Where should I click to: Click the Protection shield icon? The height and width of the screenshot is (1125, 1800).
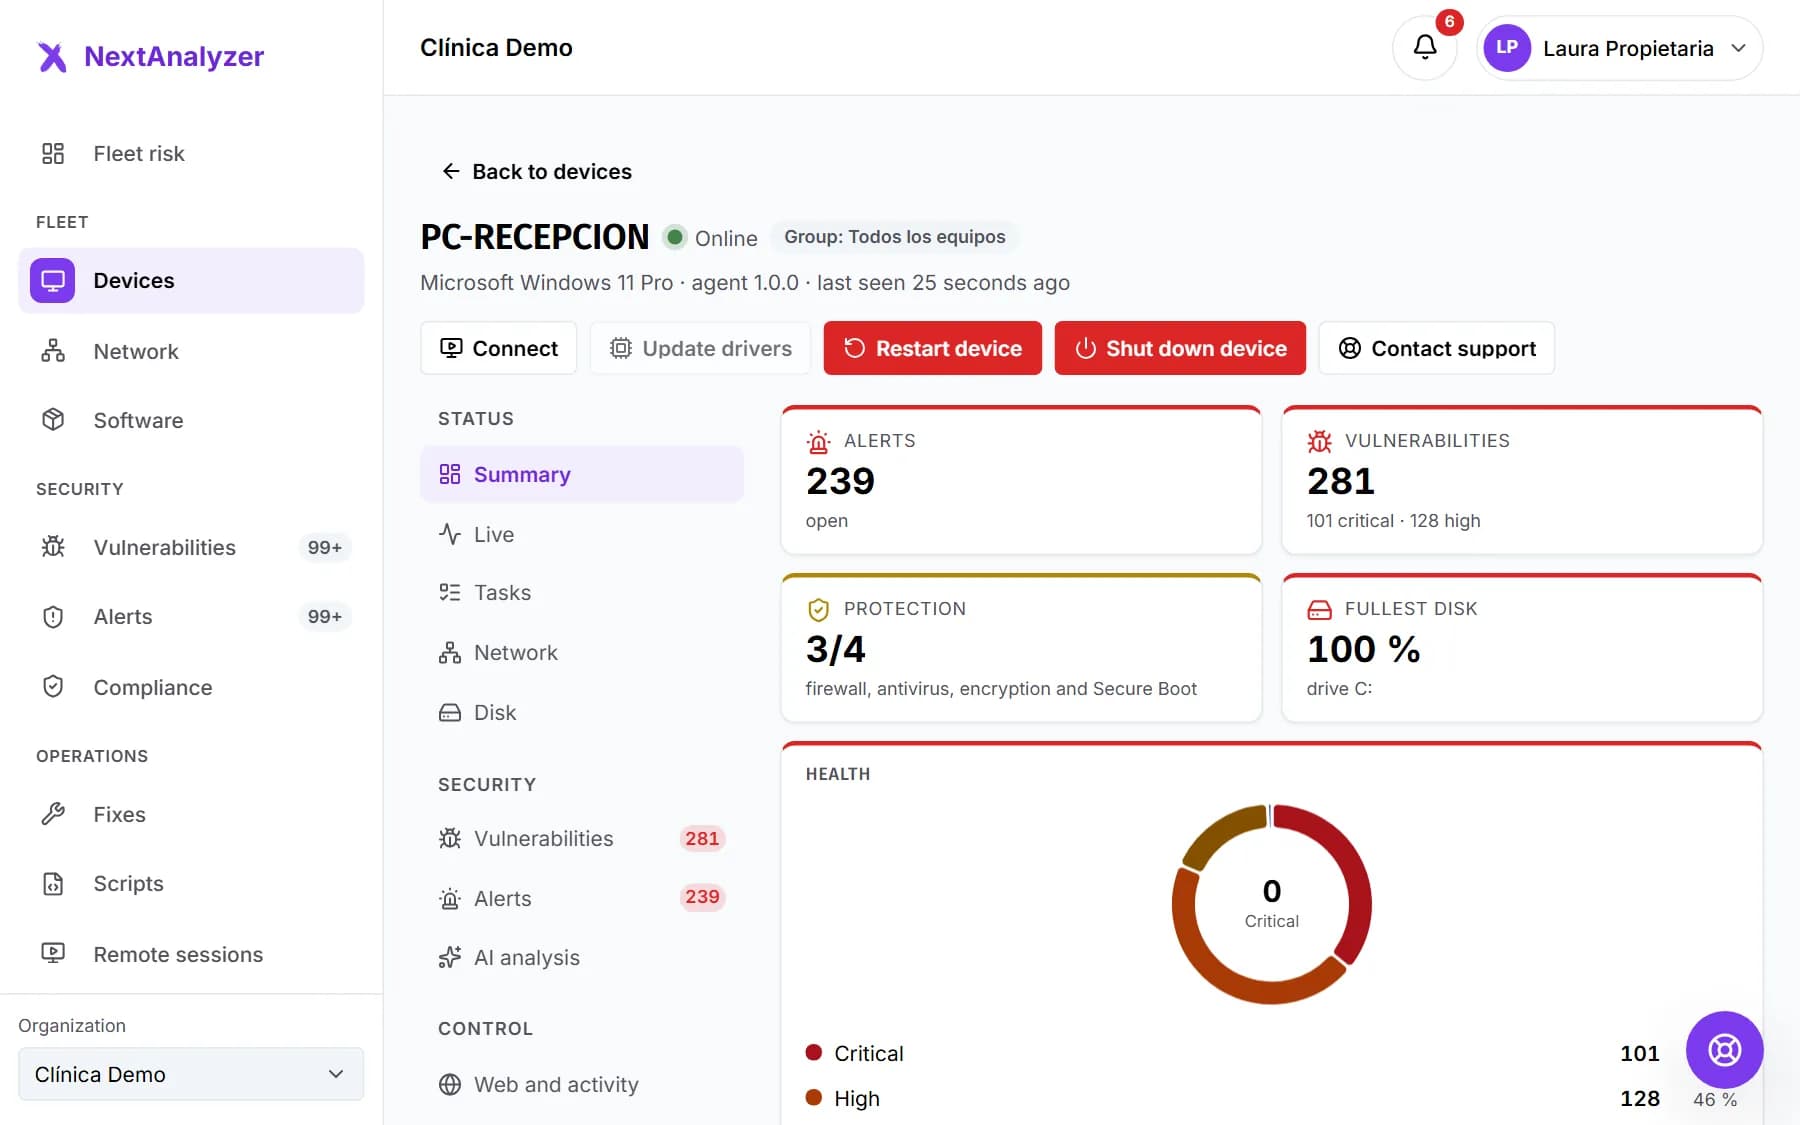[x=818, y=609]
